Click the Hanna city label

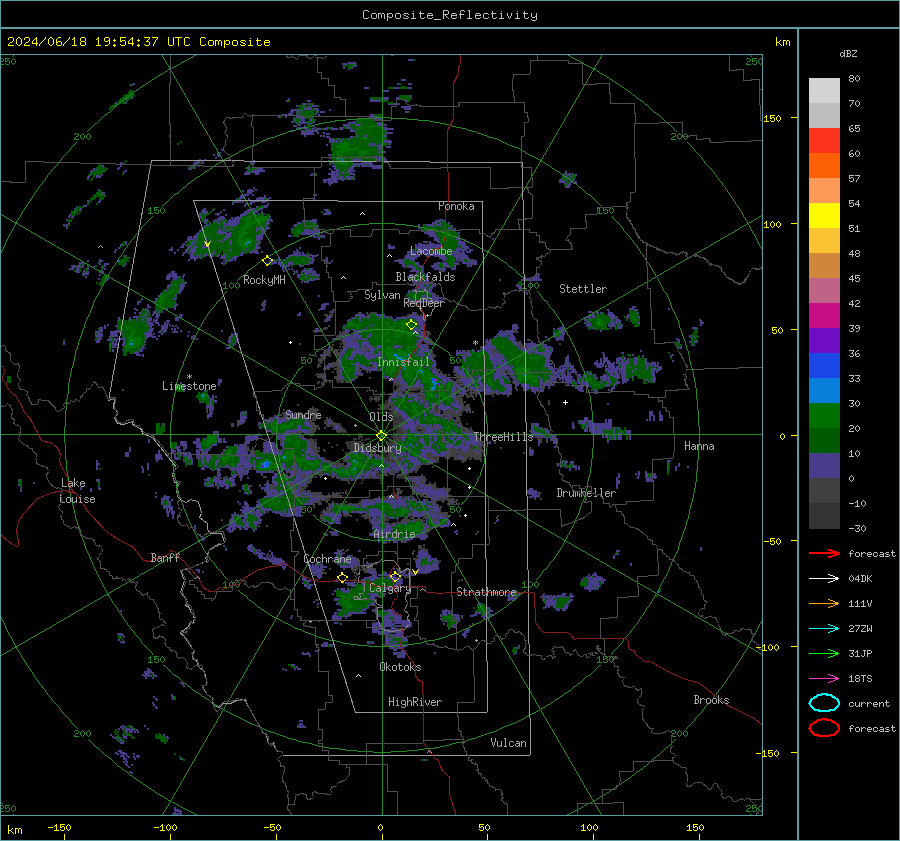click(699, 446)
